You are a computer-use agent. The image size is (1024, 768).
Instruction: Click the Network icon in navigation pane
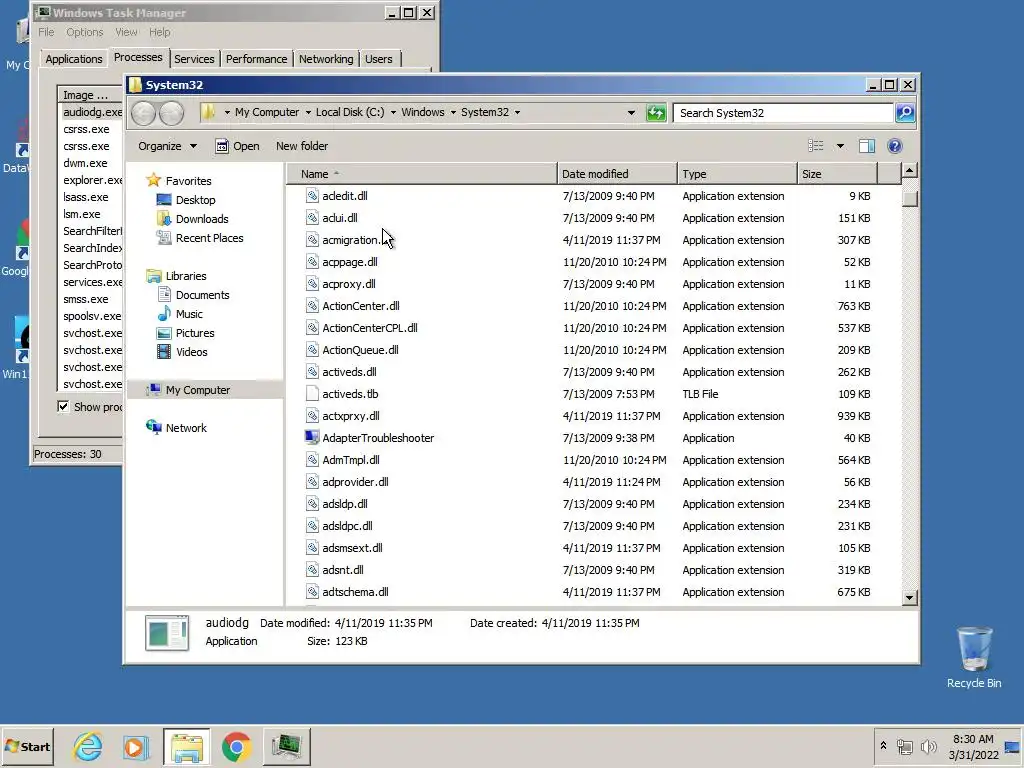tap(153, 427)
